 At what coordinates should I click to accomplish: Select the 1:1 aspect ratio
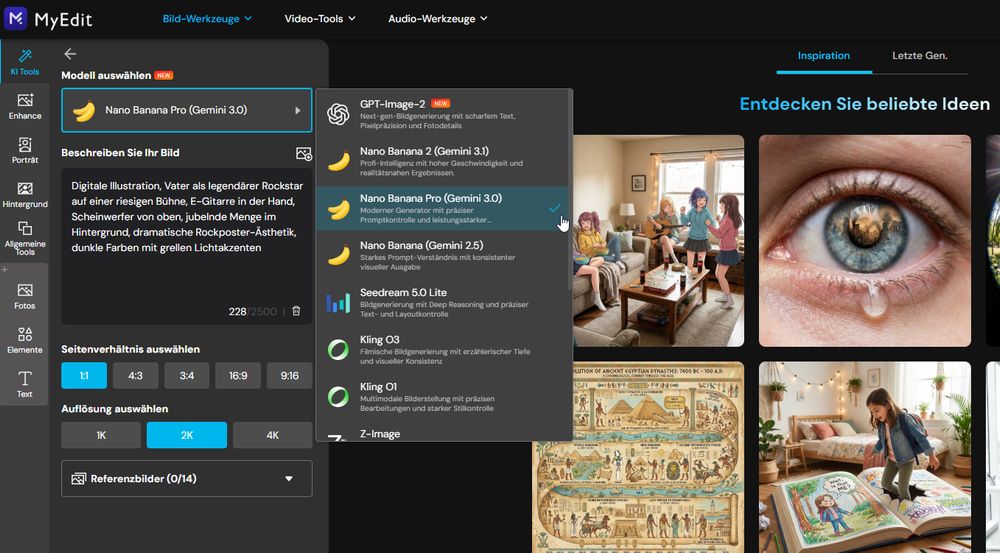coord(84,376)
